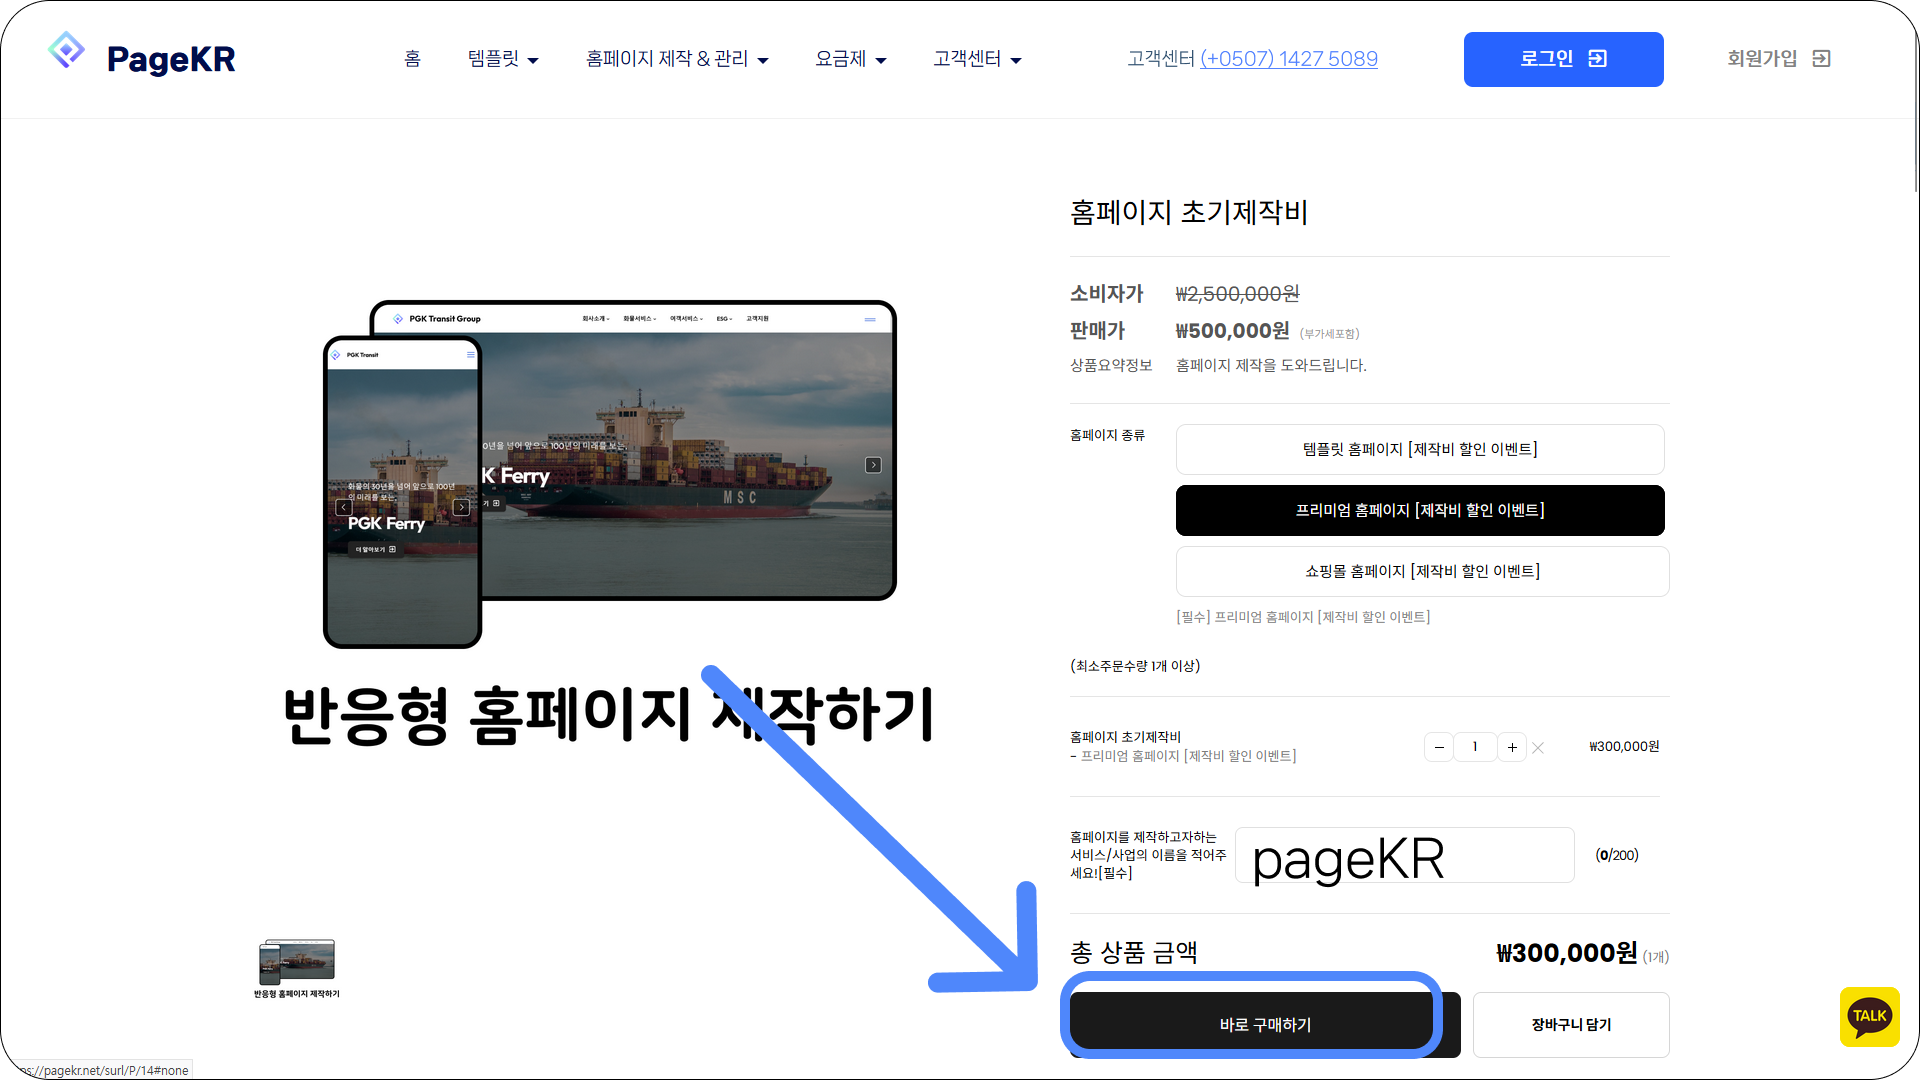1920x1080 pixels.
Task: Select 프리미엄 홈페이지 option
Action: [1419, 511]
